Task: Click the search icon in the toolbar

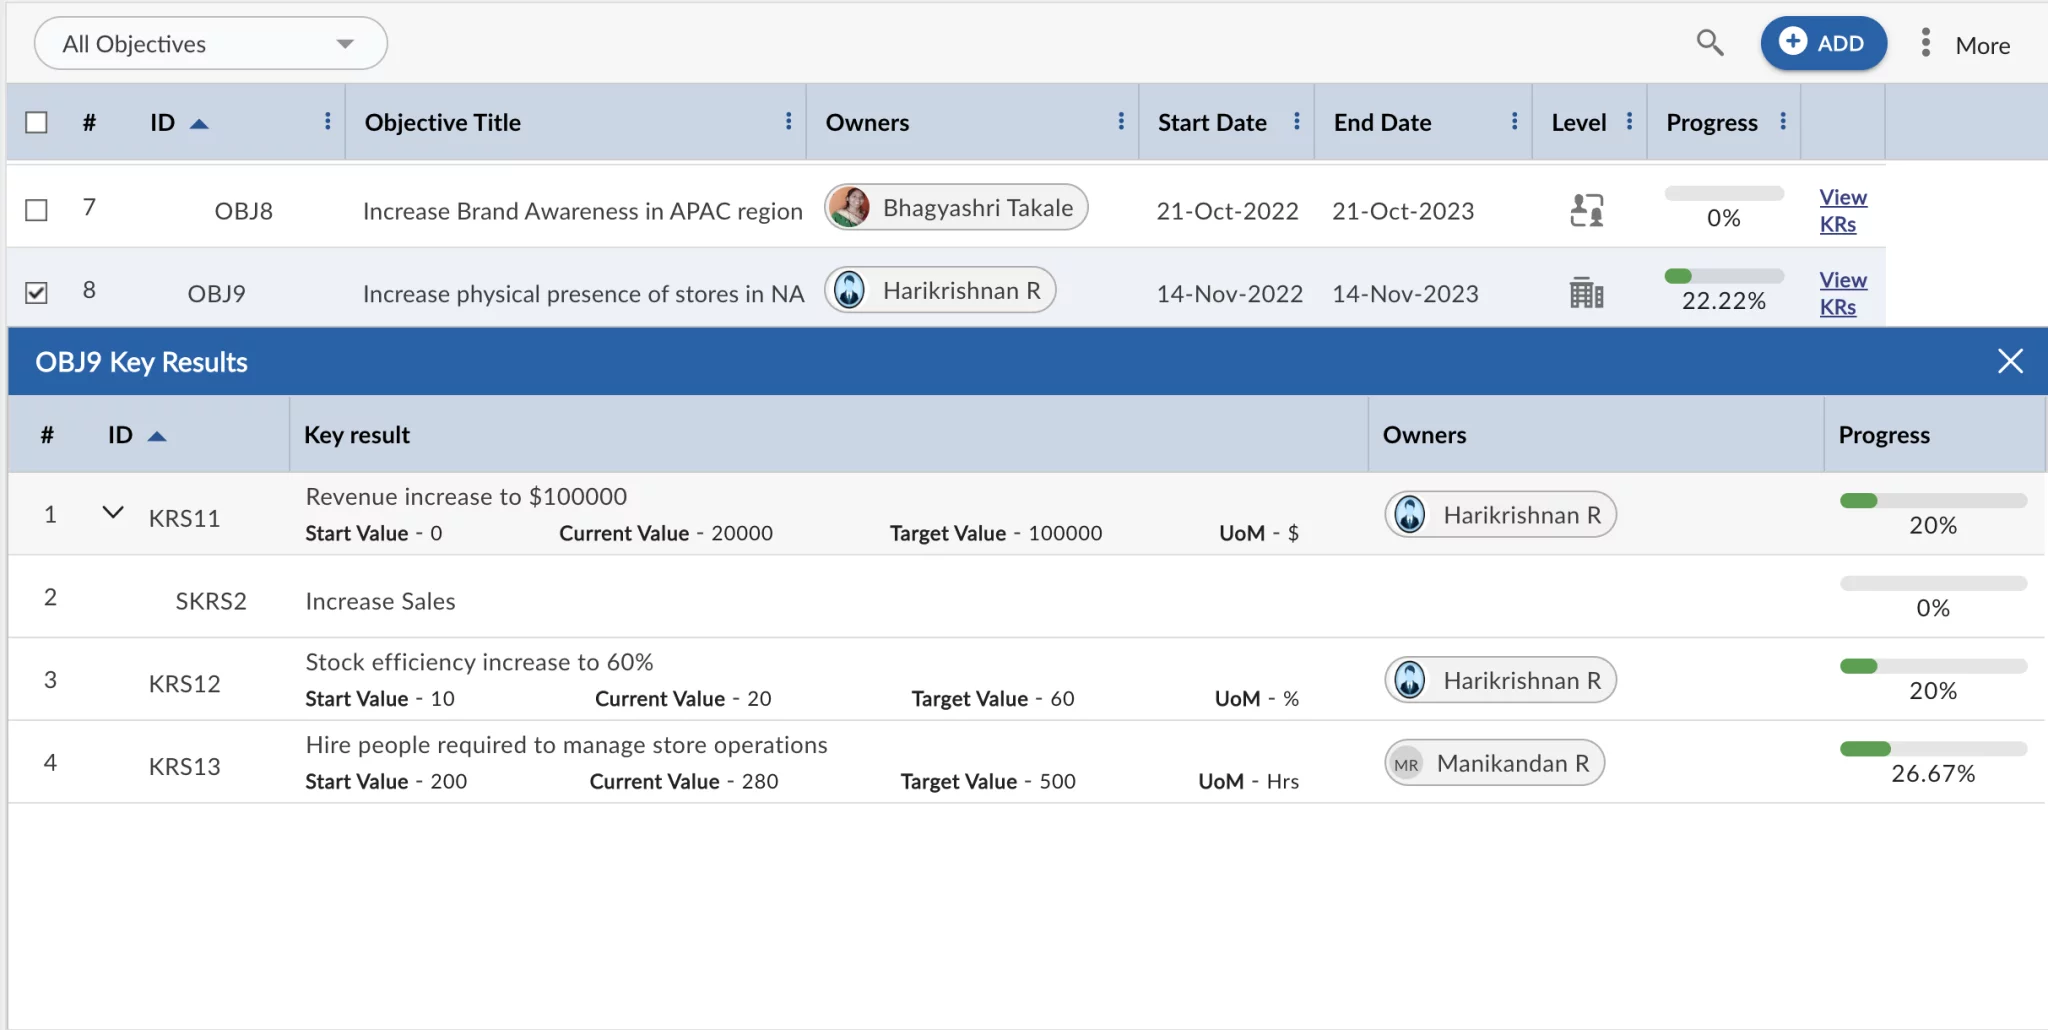Action: pyautogui.click(x=1710, y=43)
